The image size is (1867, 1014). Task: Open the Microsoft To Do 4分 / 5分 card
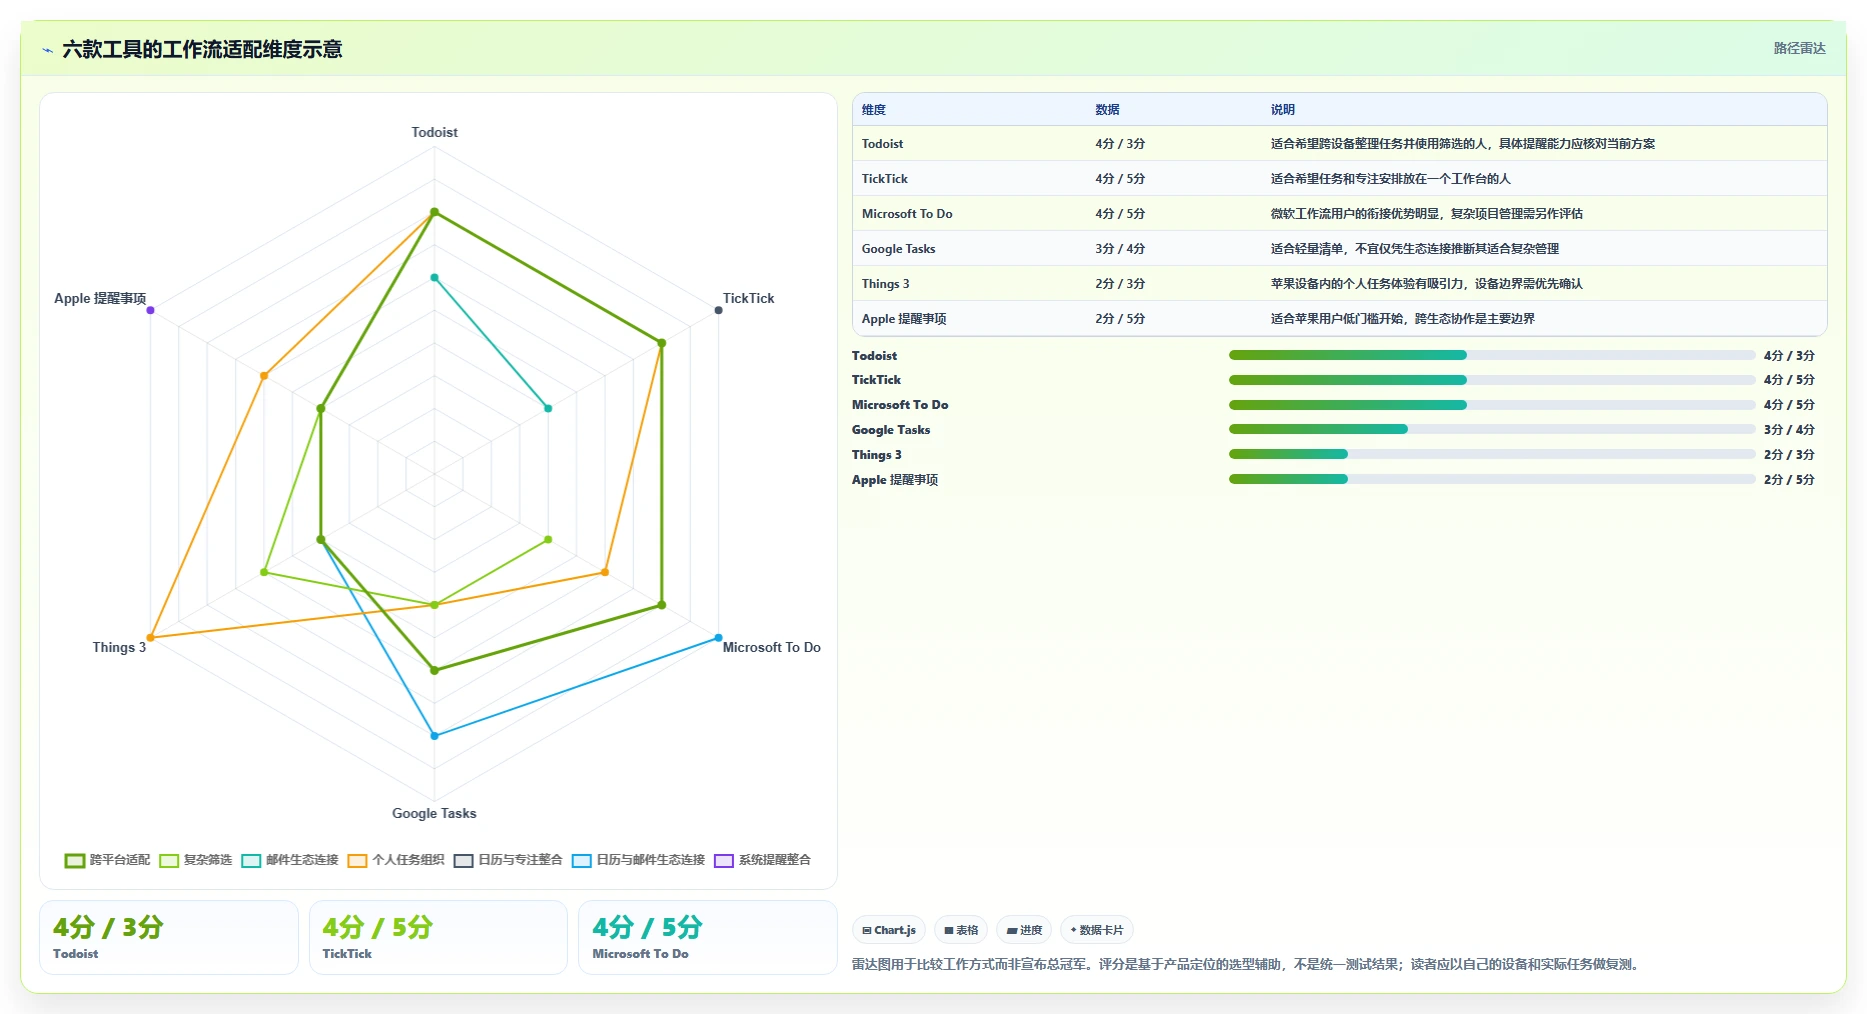pyautogui.click(x=708, y=937)
